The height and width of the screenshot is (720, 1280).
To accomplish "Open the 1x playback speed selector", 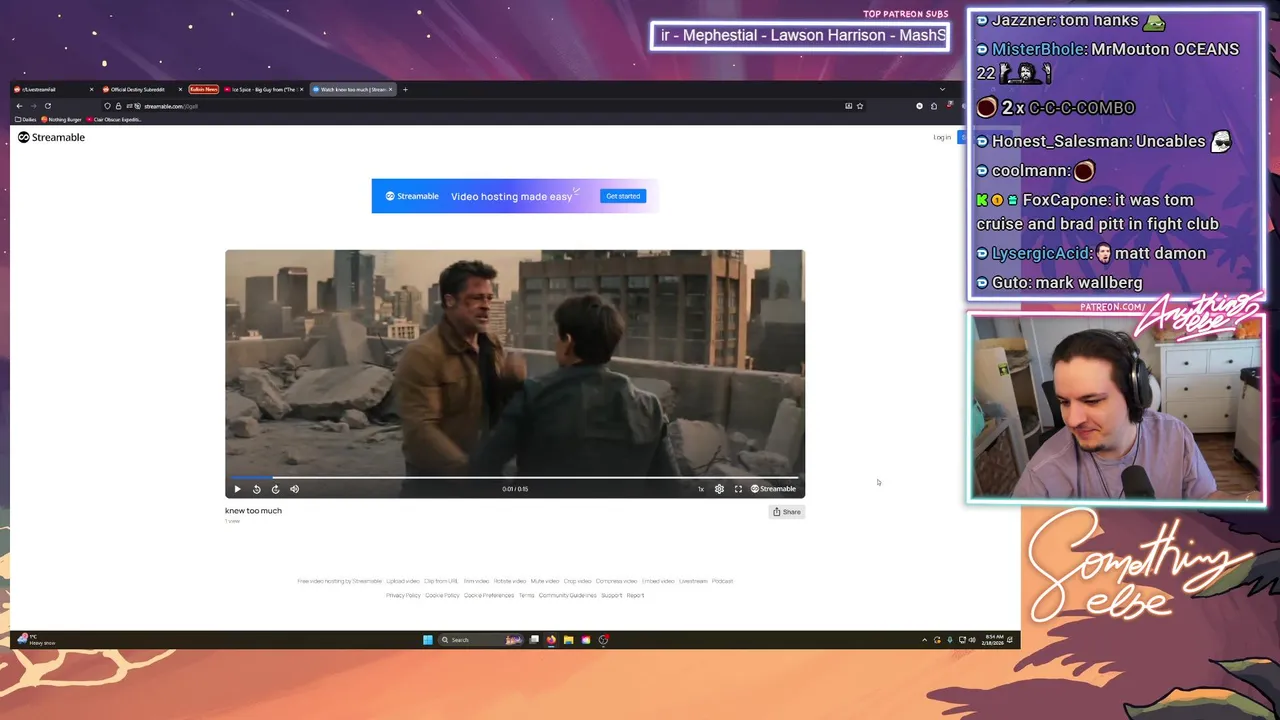I will [x=701, y=489].
